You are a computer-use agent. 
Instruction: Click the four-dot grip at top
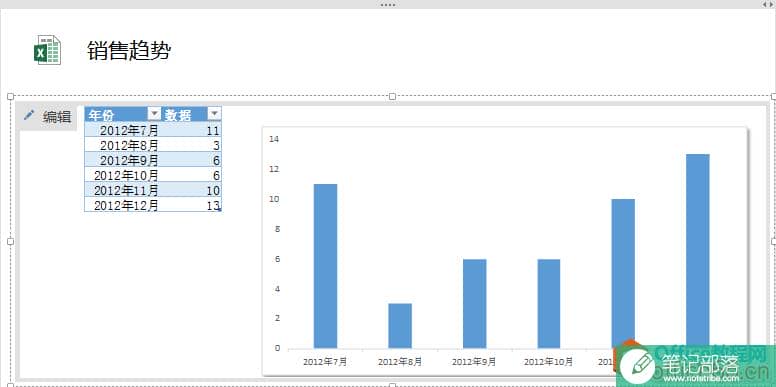pos(388,4)
